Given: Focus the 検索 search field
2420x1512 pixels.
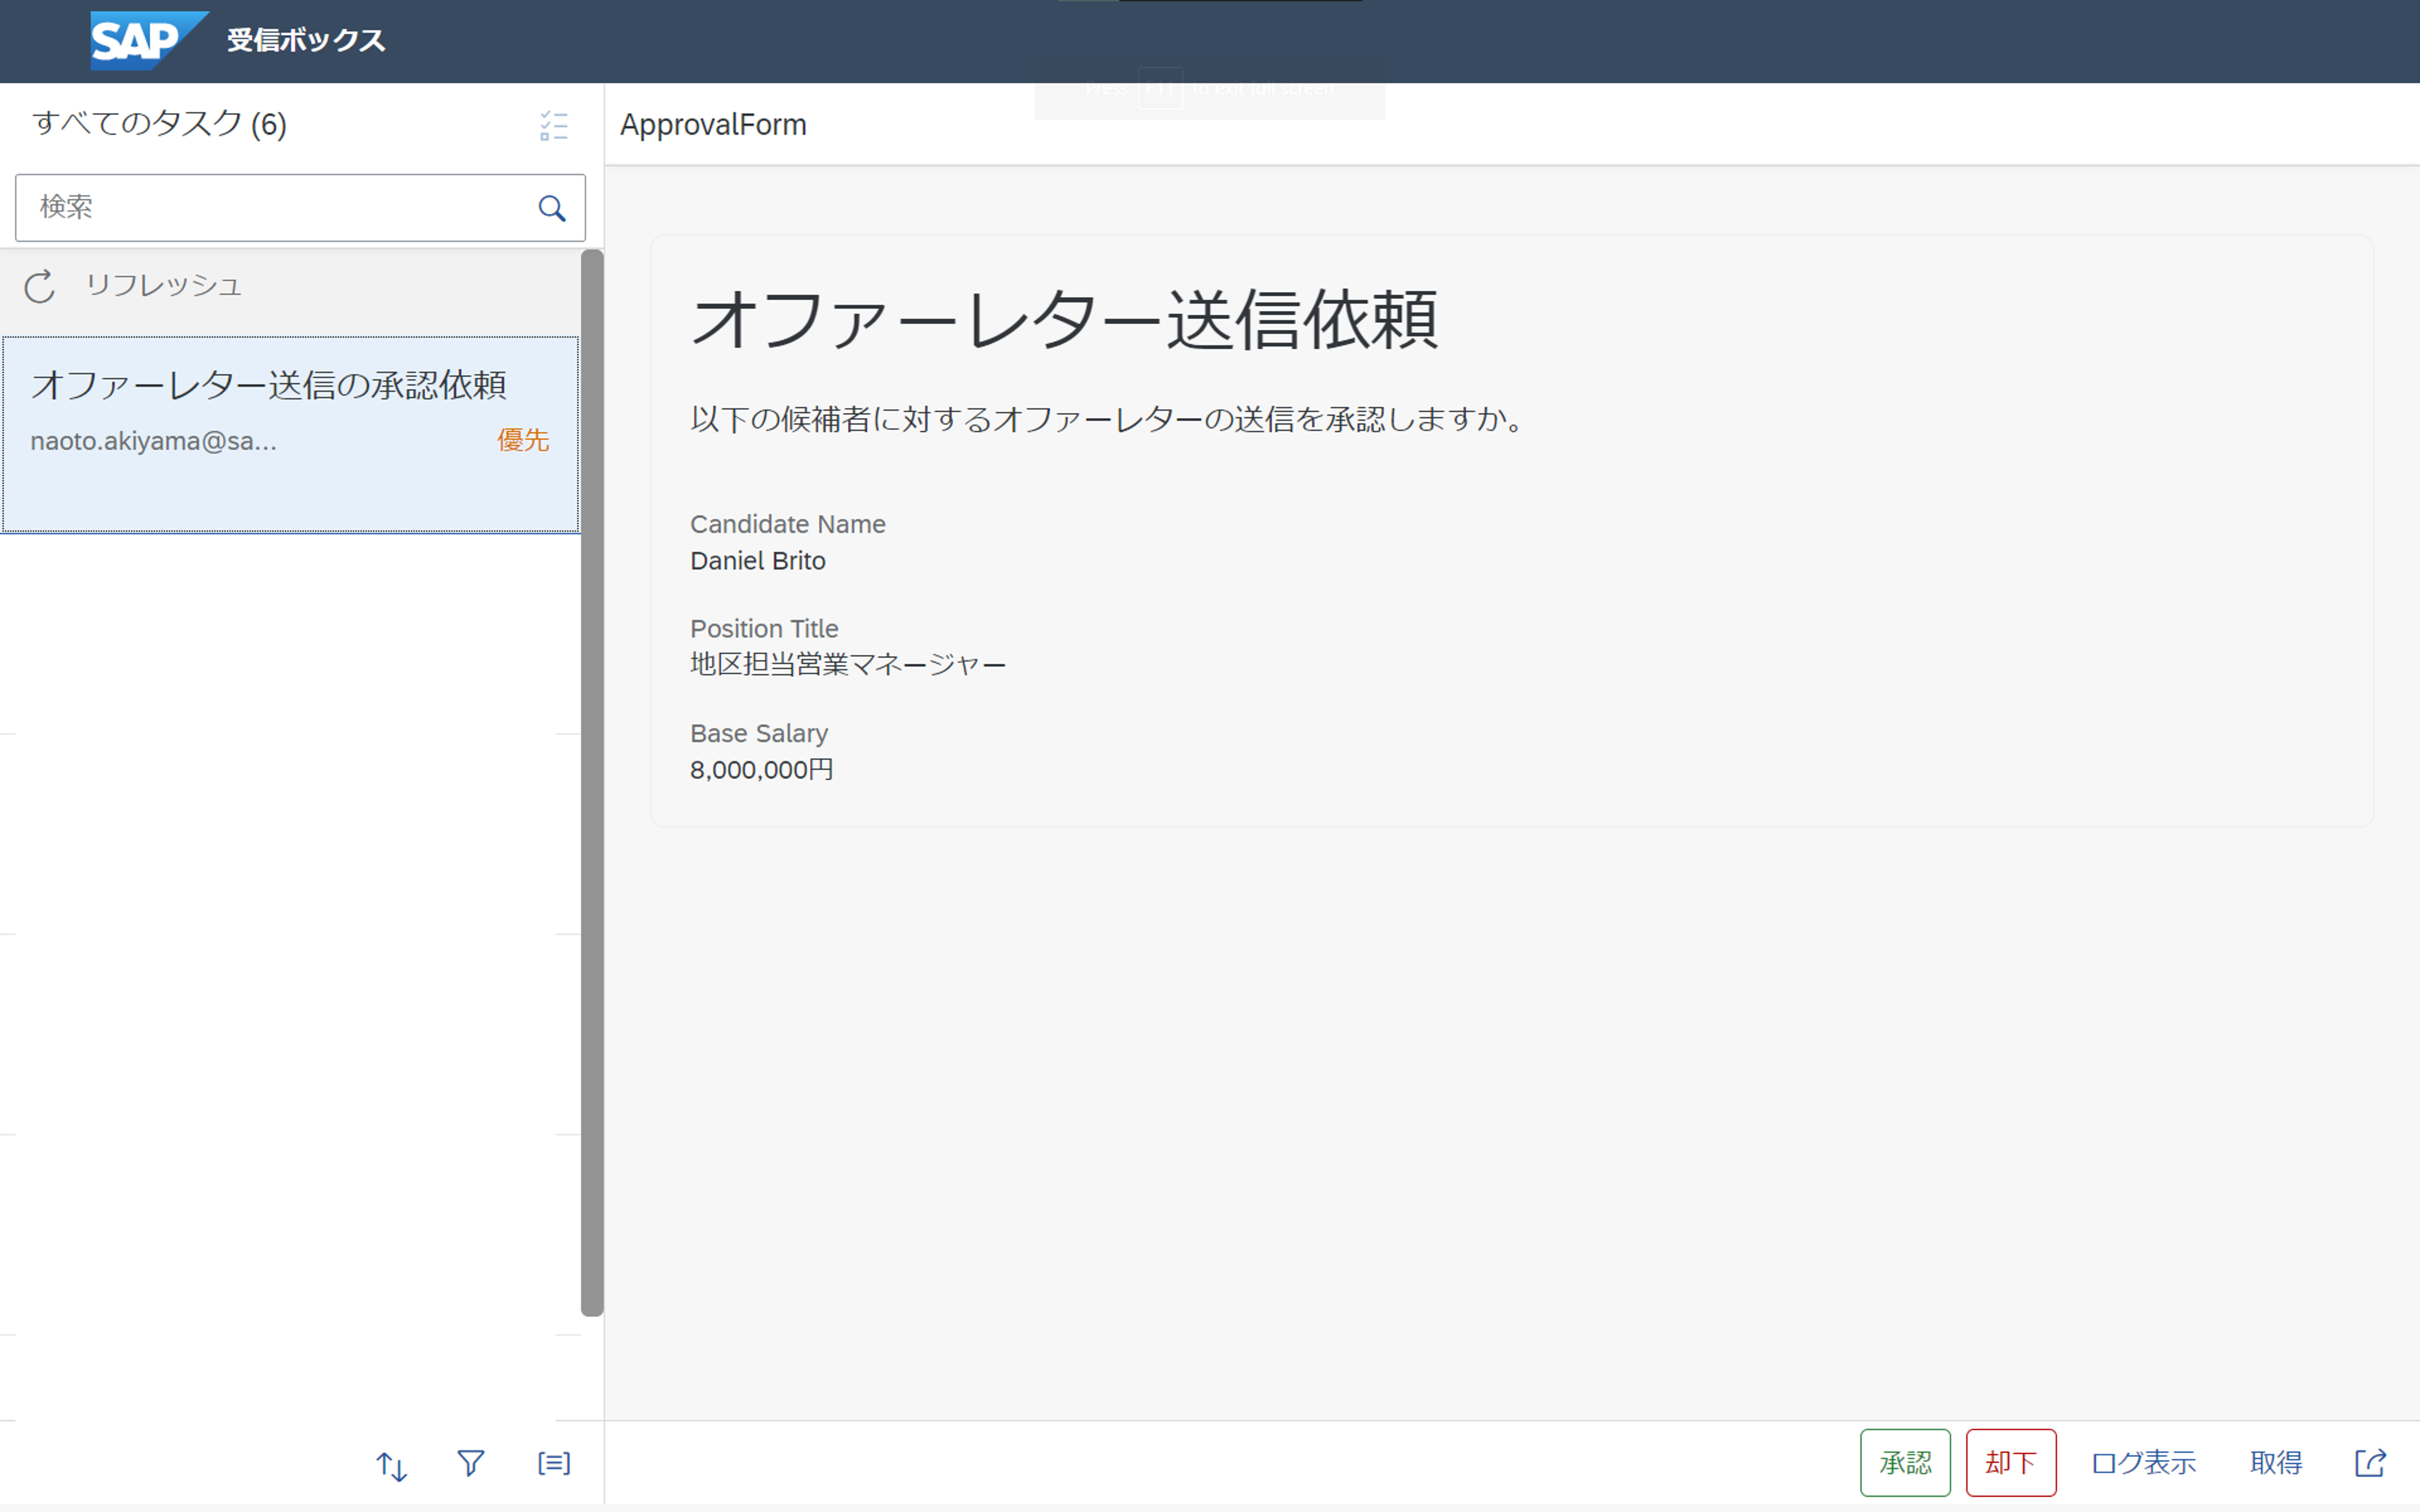Looking at the screenshot, I should 275,208.
